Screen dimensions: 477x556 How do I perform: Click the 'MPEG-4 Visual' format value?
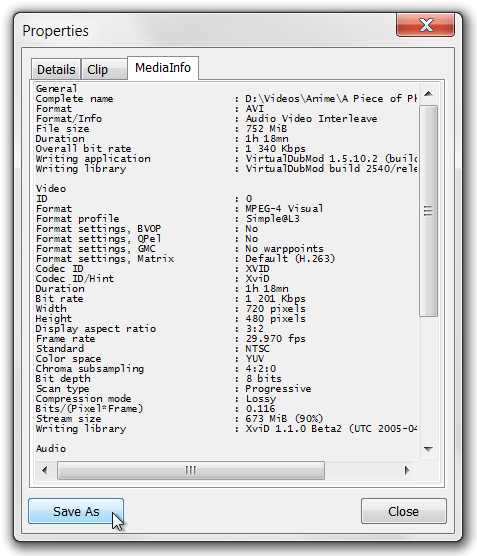284,208
